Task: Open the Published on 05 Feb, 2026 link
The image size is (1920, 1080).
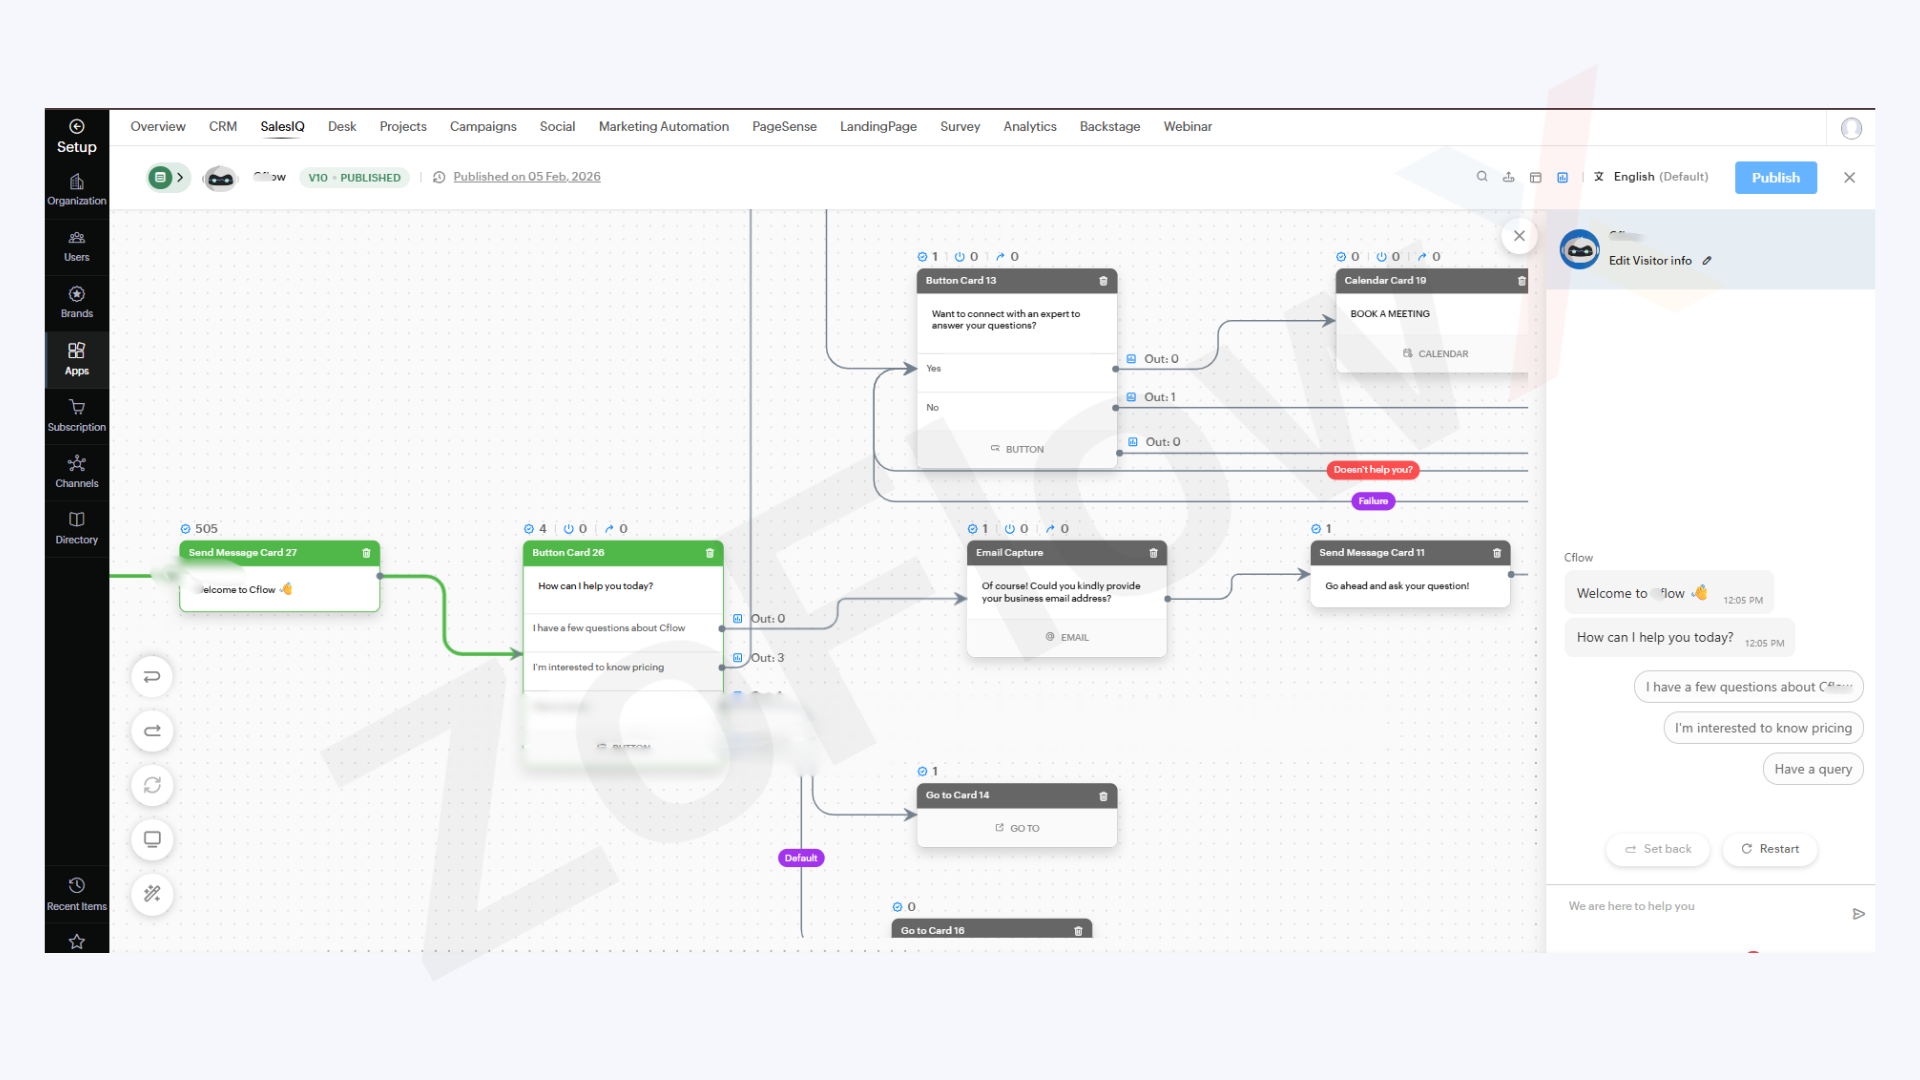Action: [x=526, y=177]
